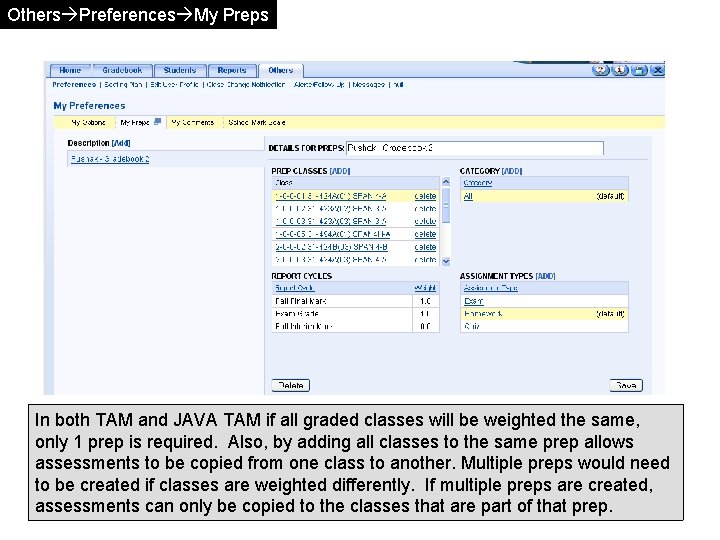The height and width of the screenshot is (540, 720).
Task: Open the Seating Plan link
Action: [x=123, y=84]
